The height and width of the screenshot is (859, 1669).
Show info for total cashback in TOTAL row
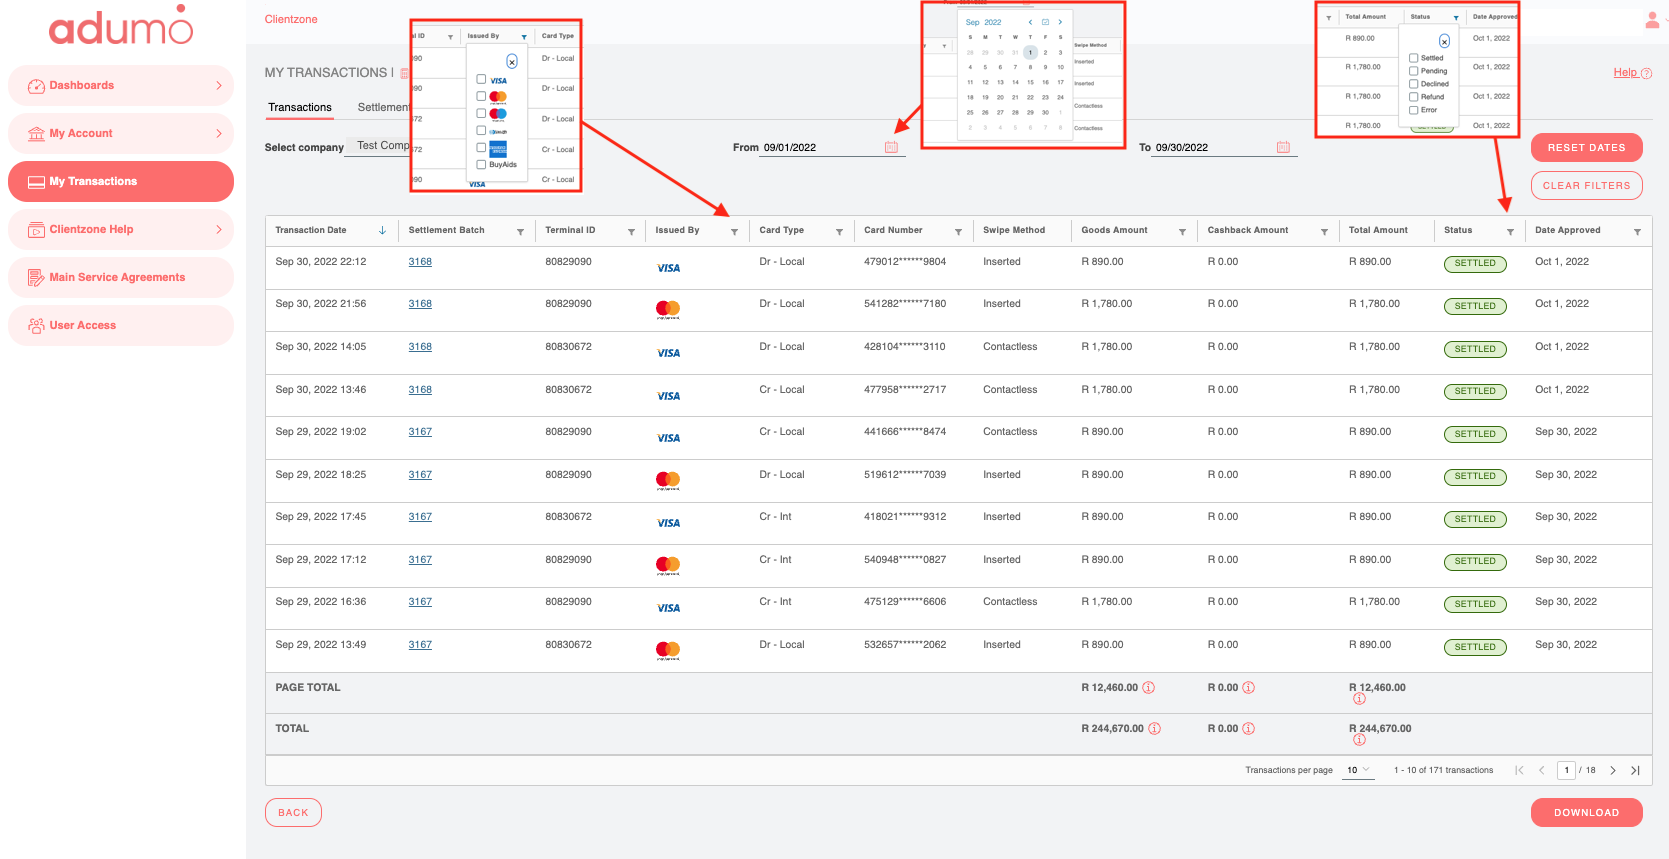tap(1248, 728)
